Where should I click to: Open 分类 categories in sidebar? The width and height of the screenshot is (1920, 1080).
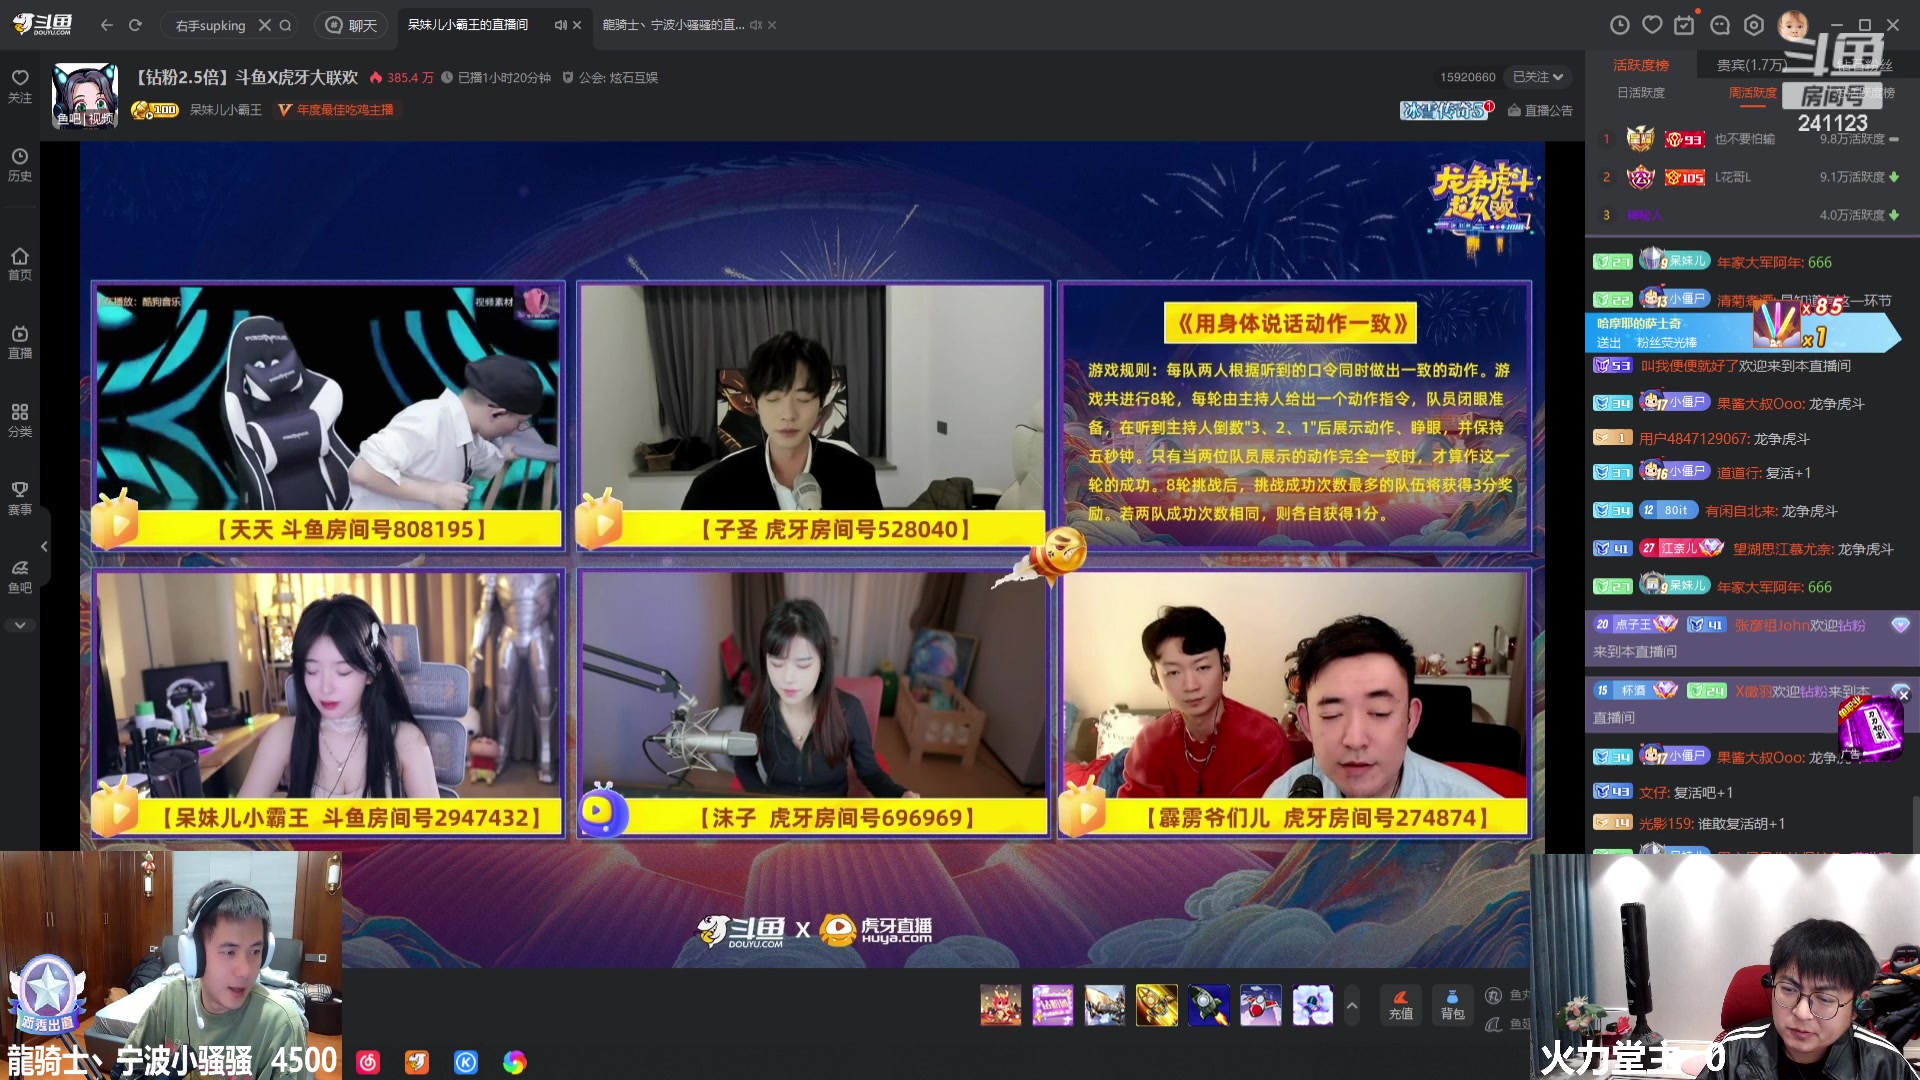click(20, 420)
